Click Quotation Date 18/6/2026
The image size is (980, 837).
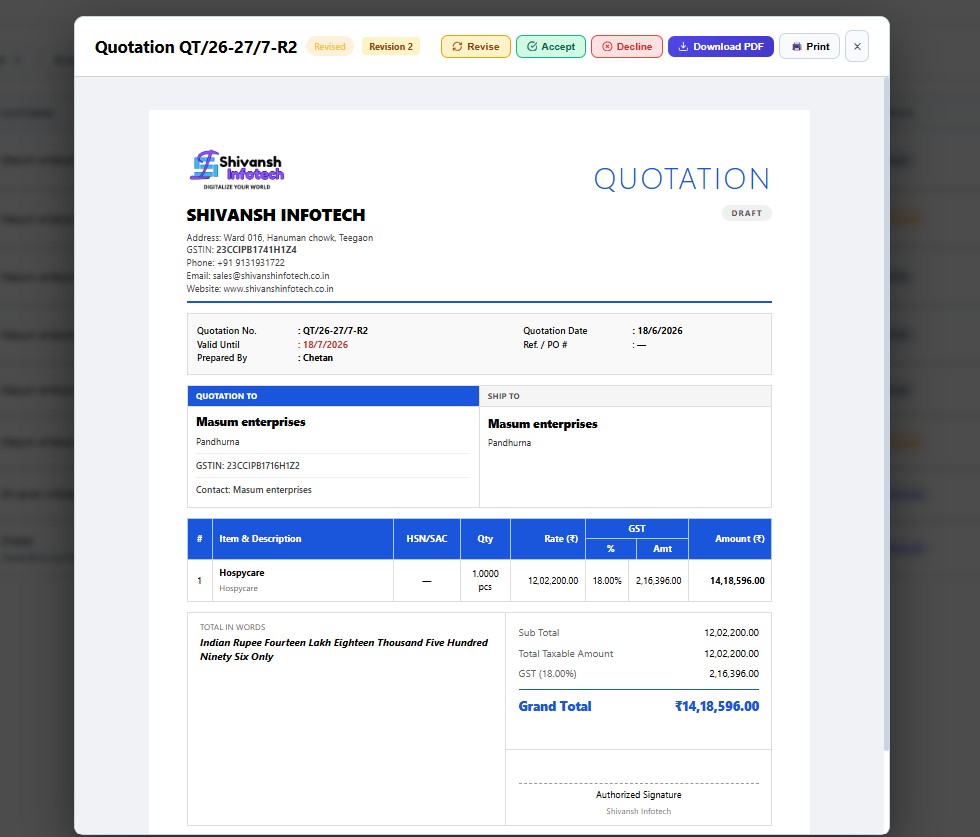tap(659, 331)
